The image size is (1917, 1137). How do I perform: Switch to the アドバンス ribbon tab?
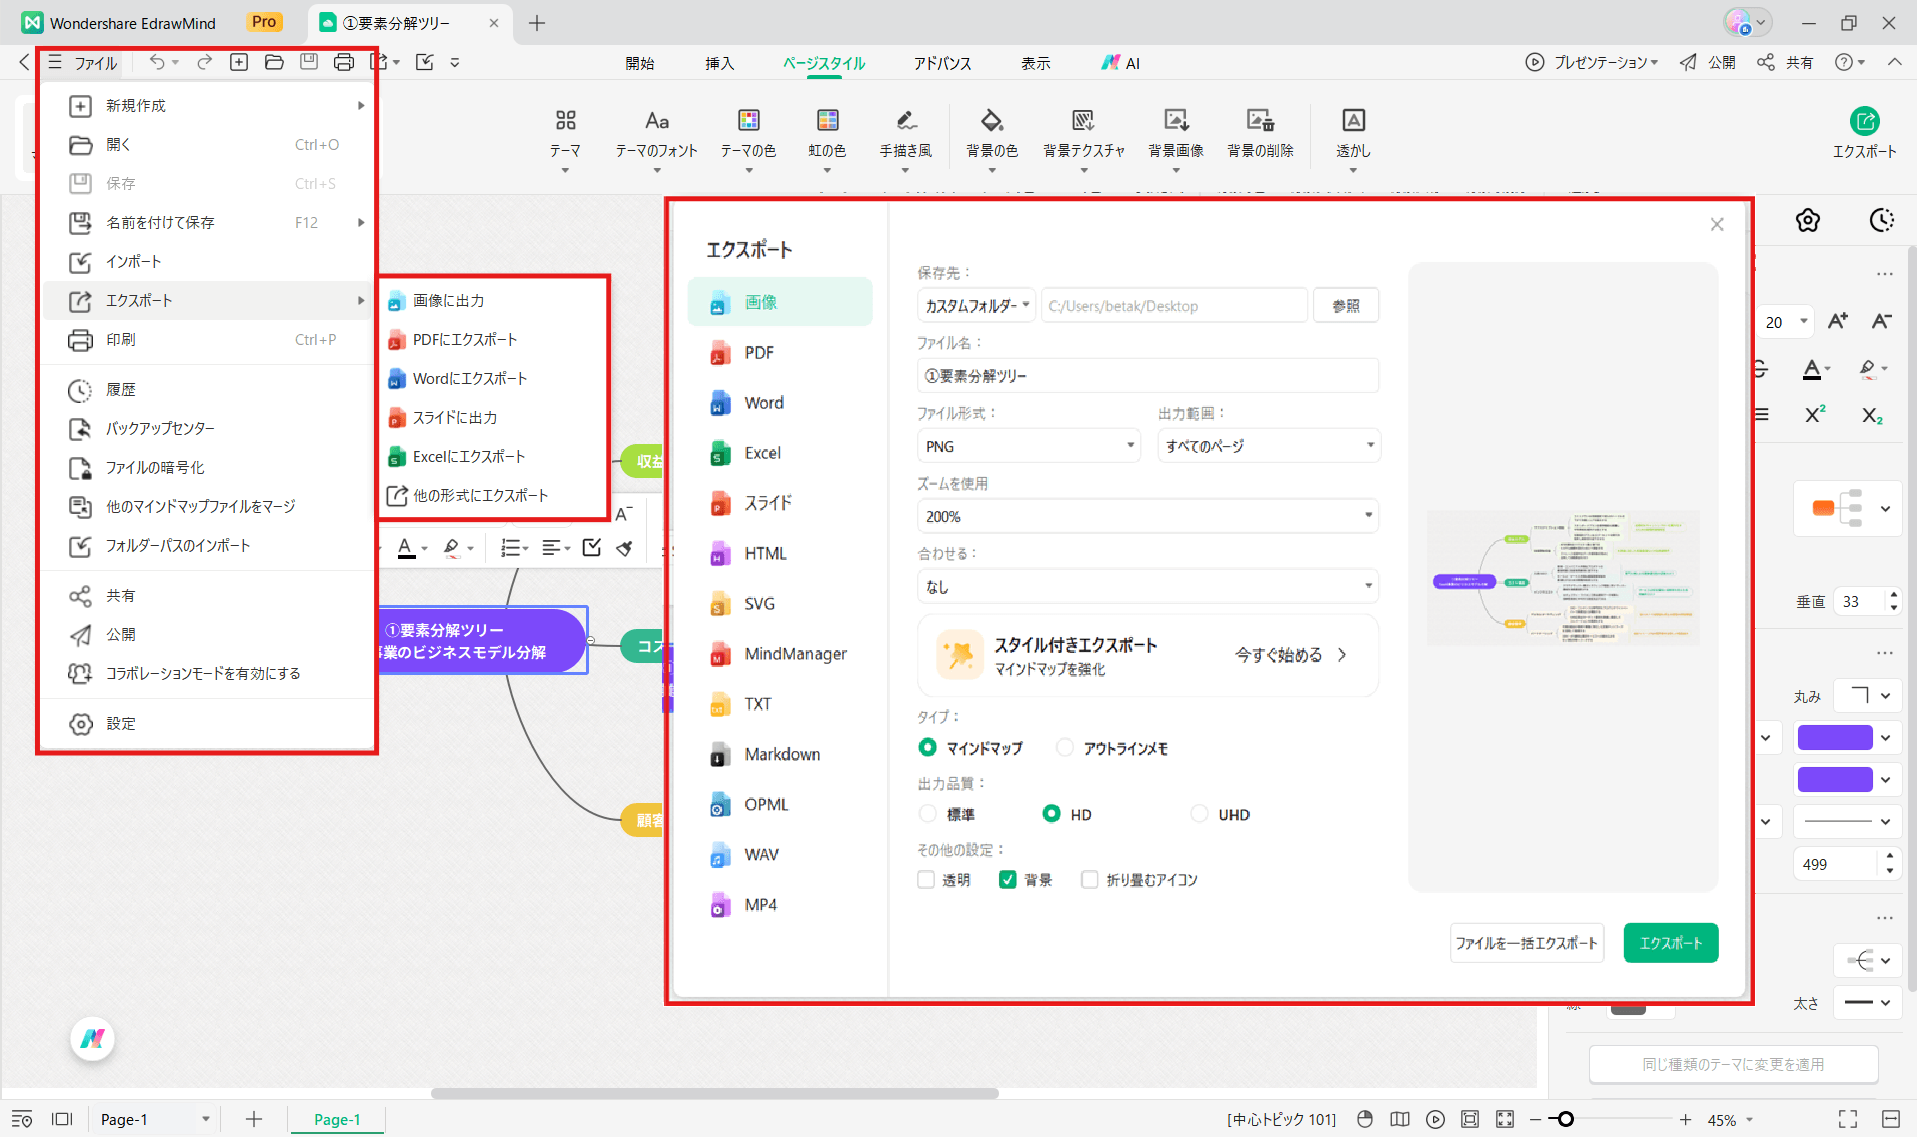(942, 63)
